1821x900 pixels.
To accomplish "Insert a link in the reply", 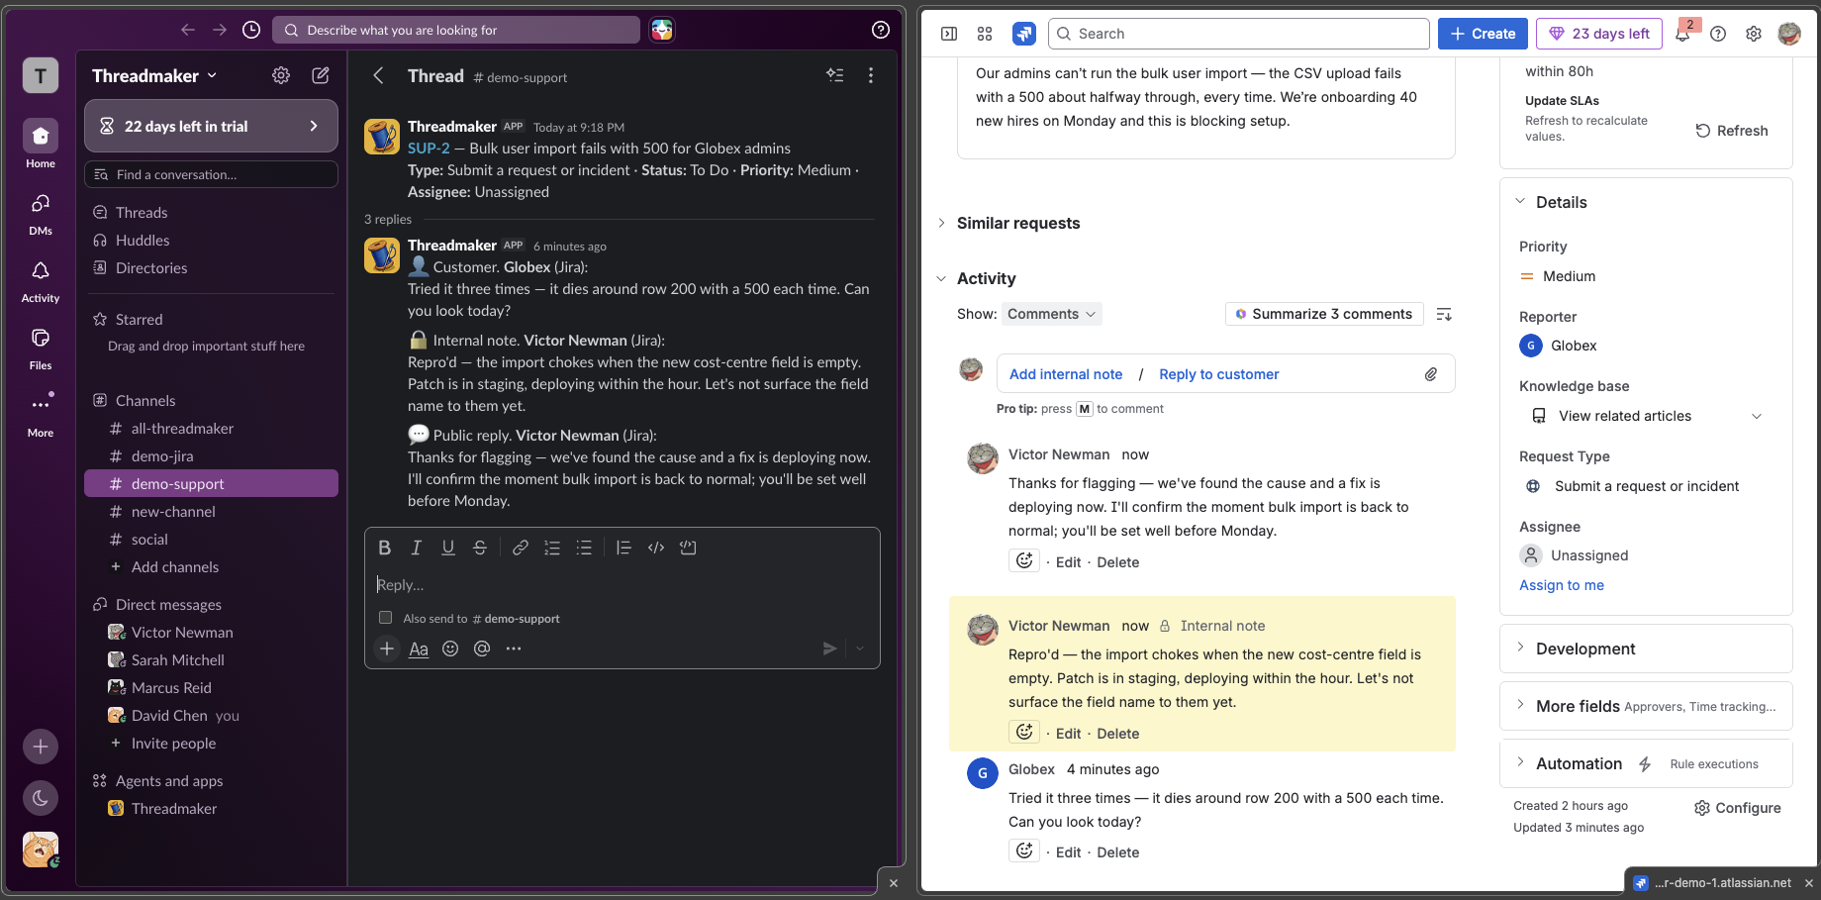I will coord(520,548).
